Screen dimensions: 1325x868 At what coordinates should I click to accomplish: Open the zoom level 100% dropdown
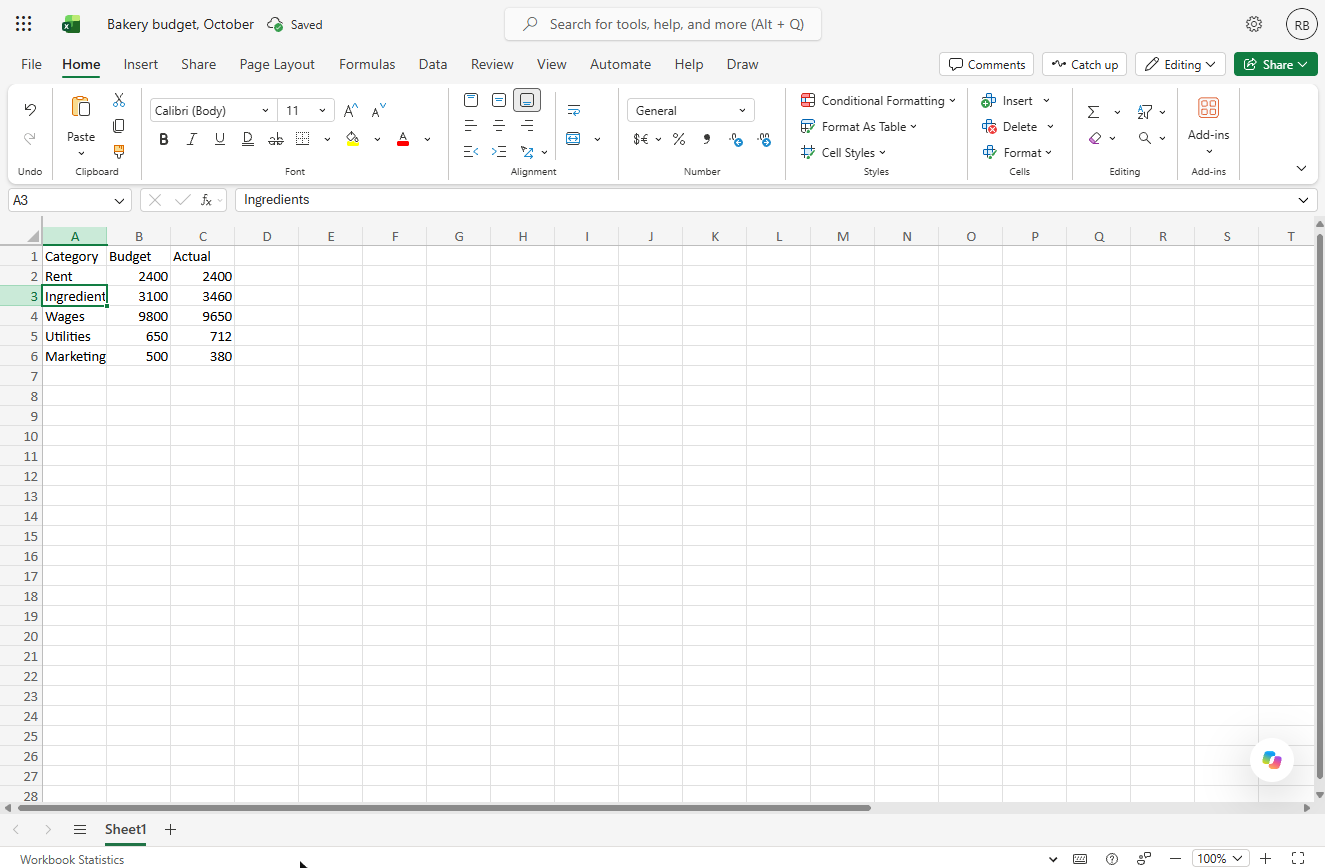(1221, 858)
